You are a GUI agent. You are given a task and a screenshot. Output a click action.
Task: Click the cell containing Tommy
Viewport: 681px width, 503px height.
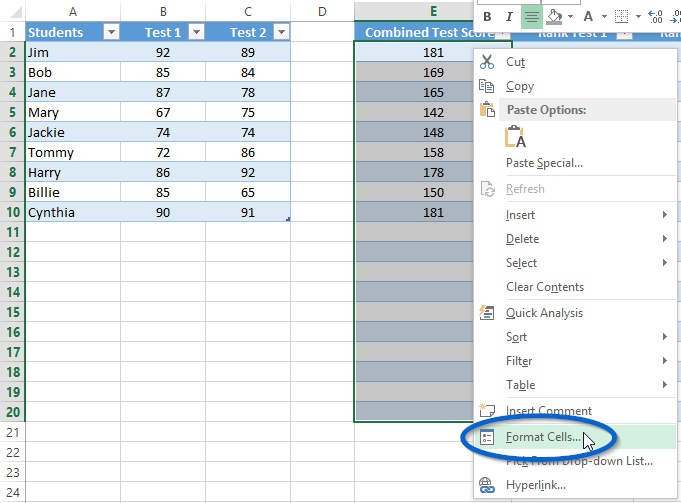tap(73, 152)
